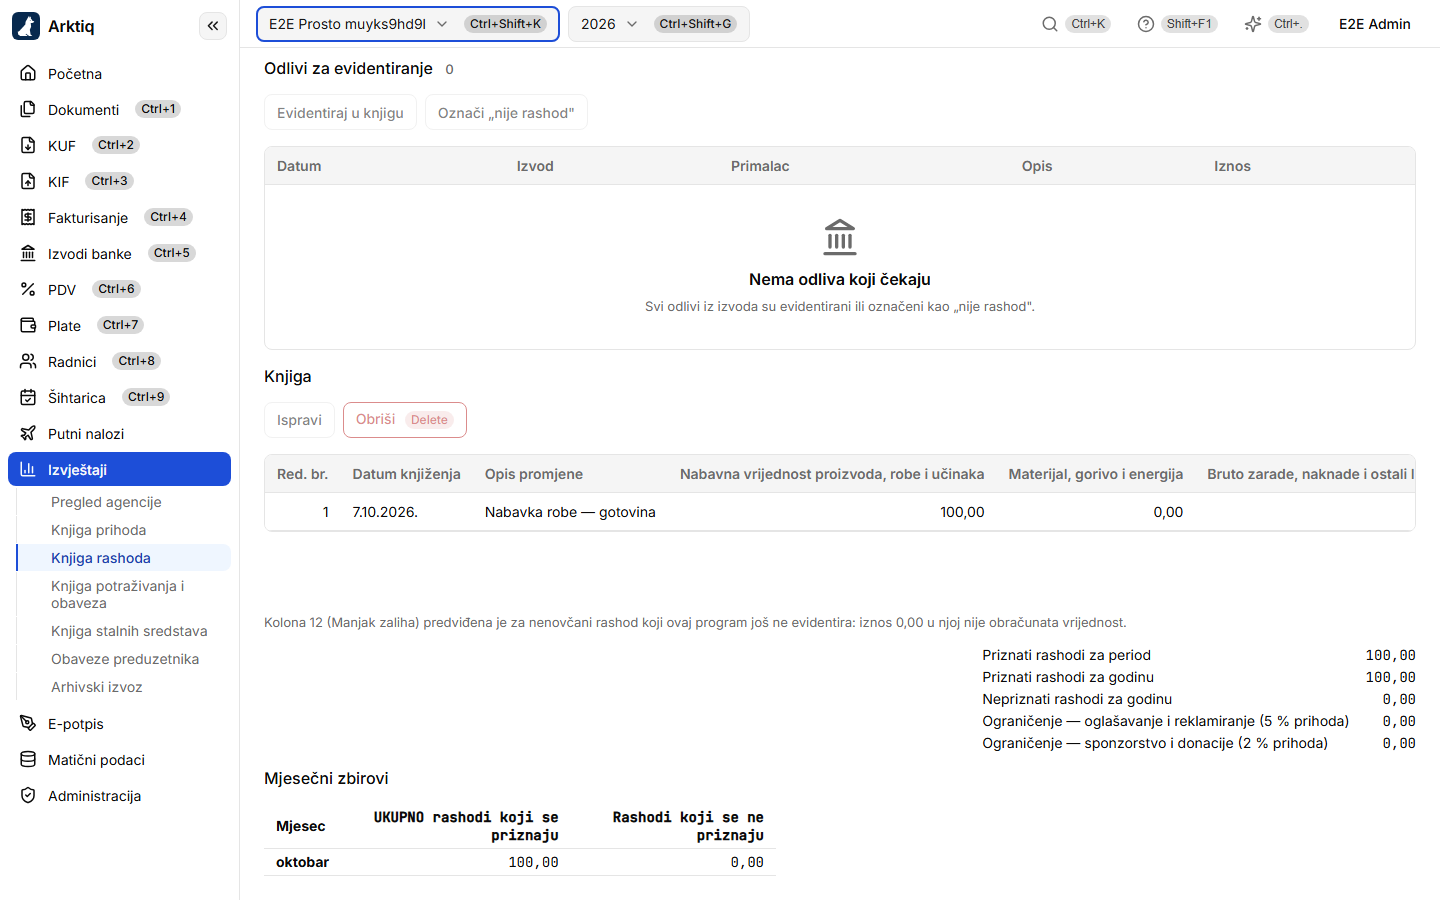Click the Evidentiraj u knjigu button
The height and width of the screenshot is (900, 1440).
pyautogui.click(x=340, y=113)
